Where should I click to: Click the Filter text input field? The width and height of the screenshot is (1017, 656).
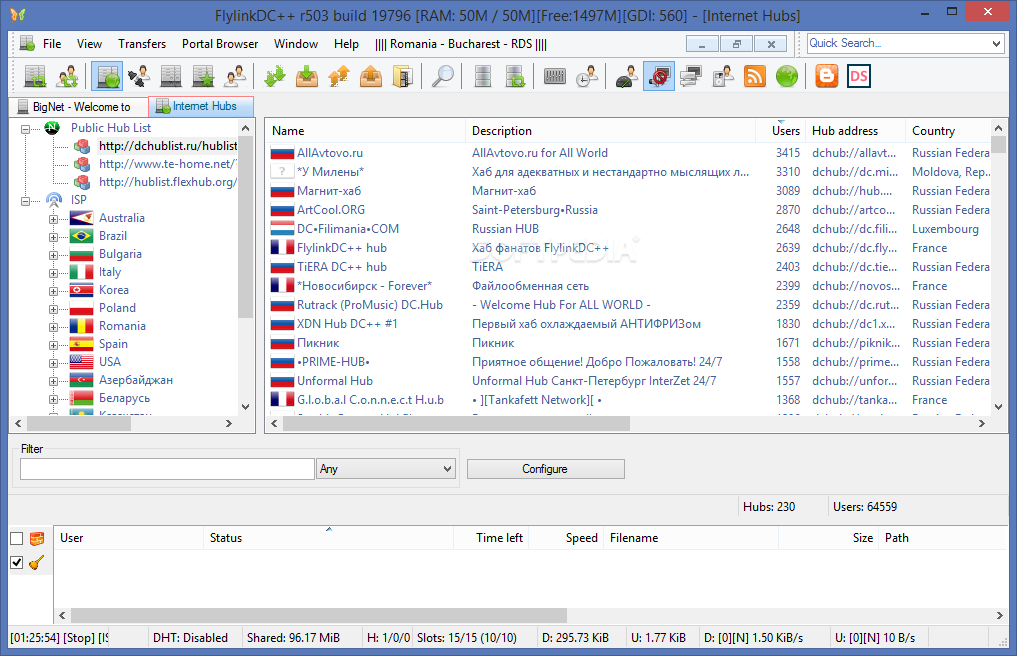[167, 468]
